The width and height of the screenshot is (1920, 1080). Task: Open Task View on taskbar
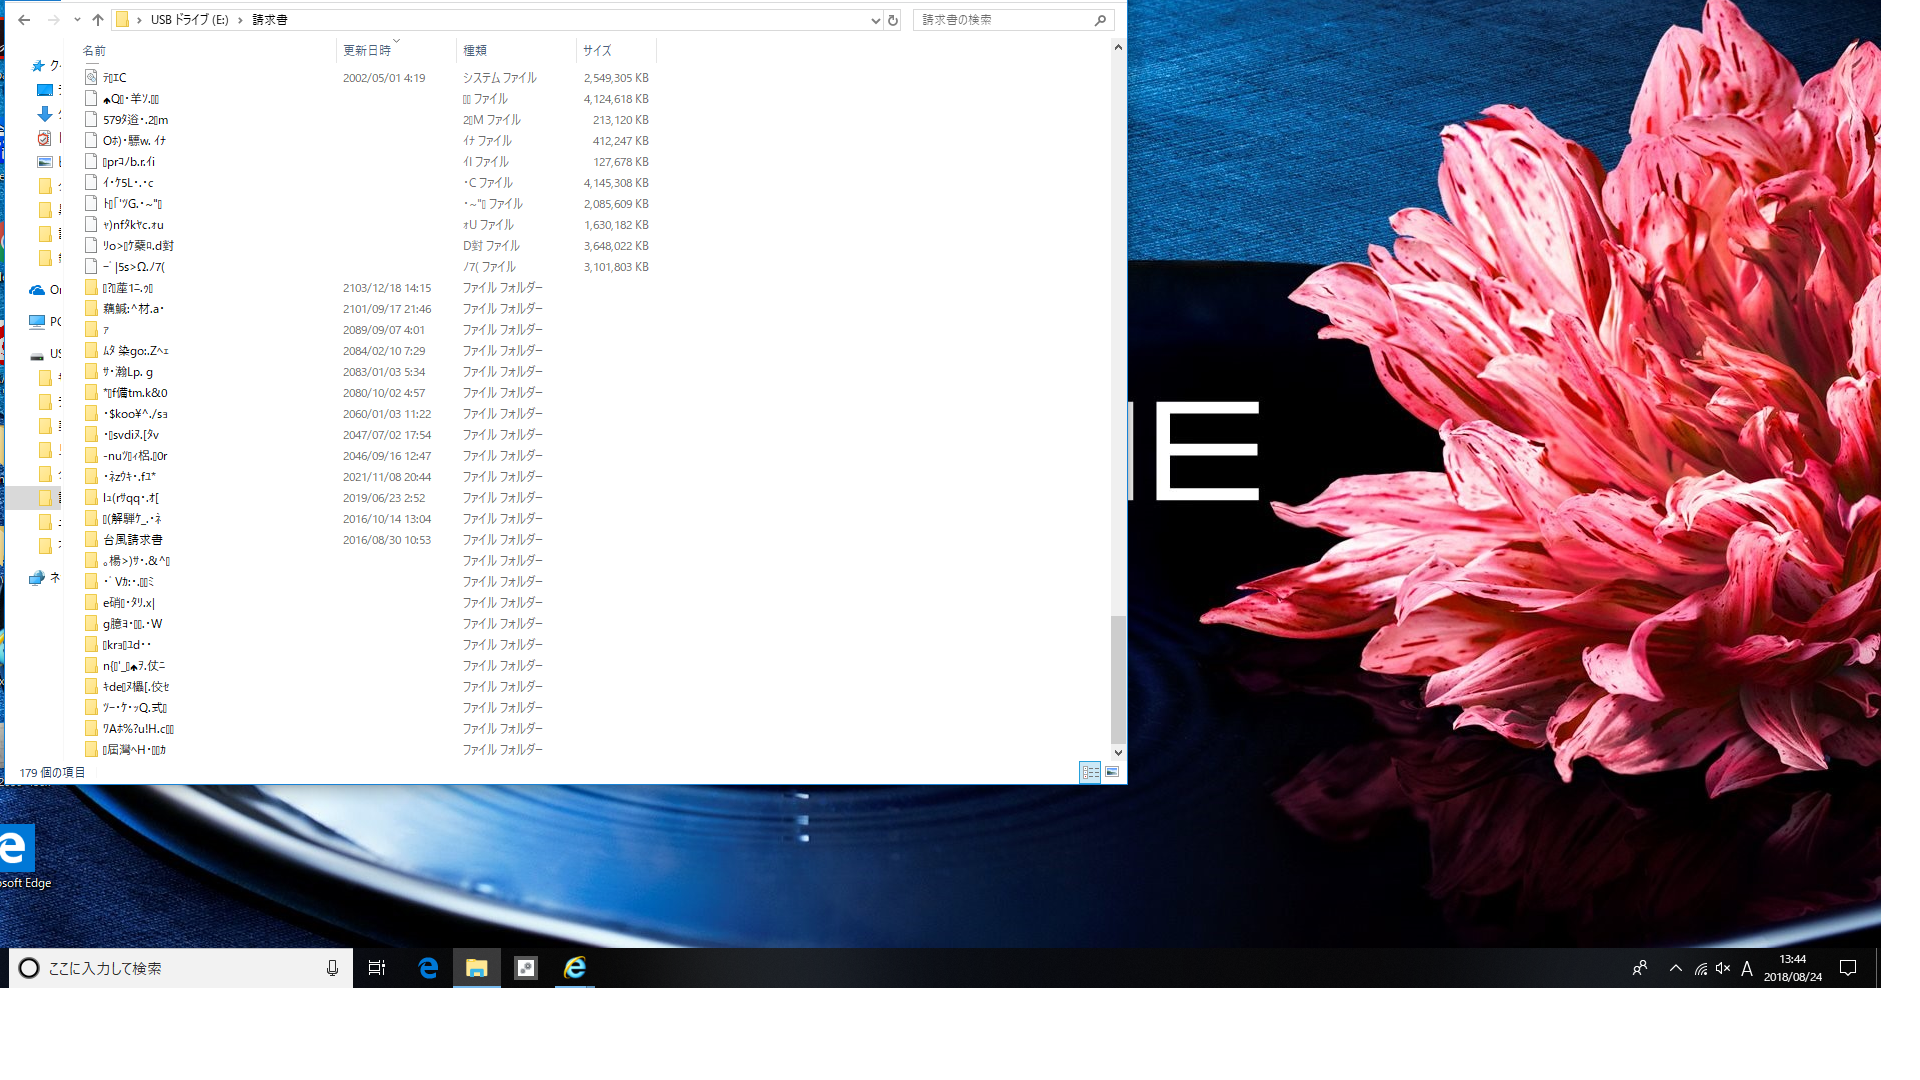pyautogui.click(x=377, y=968)
